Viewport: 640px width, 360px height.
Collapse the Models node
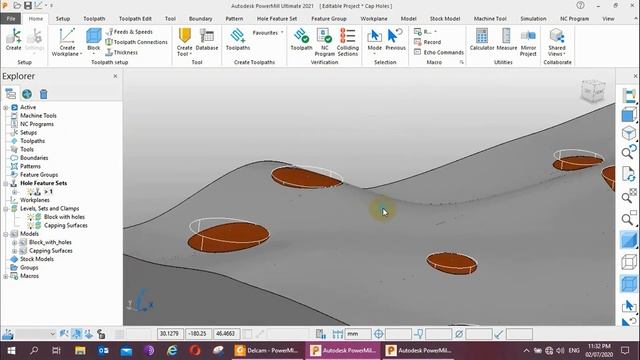(6, 234)
